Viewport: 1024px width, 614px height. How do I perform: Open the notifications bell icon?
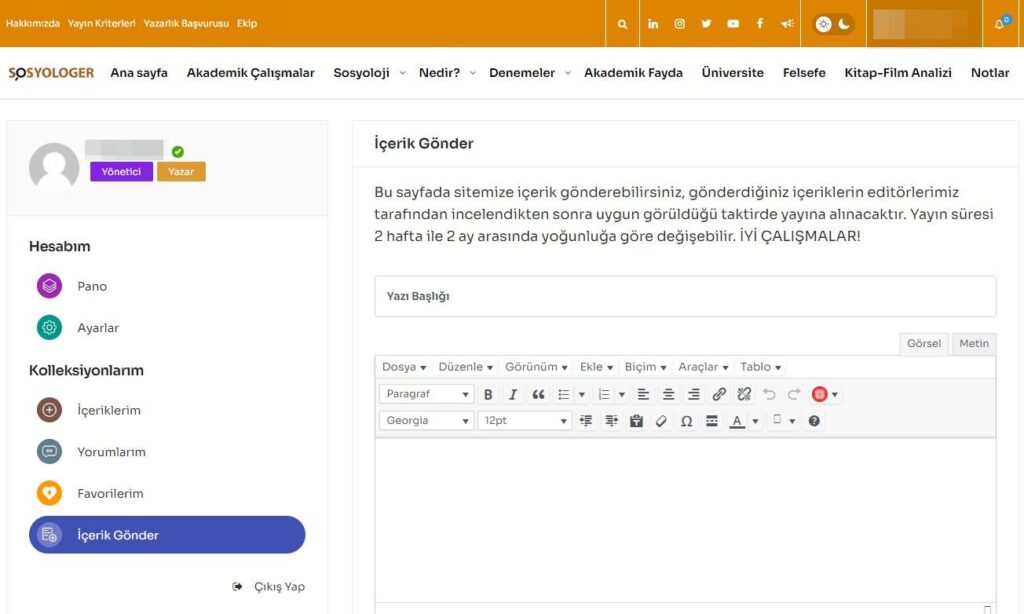[999, 24]
